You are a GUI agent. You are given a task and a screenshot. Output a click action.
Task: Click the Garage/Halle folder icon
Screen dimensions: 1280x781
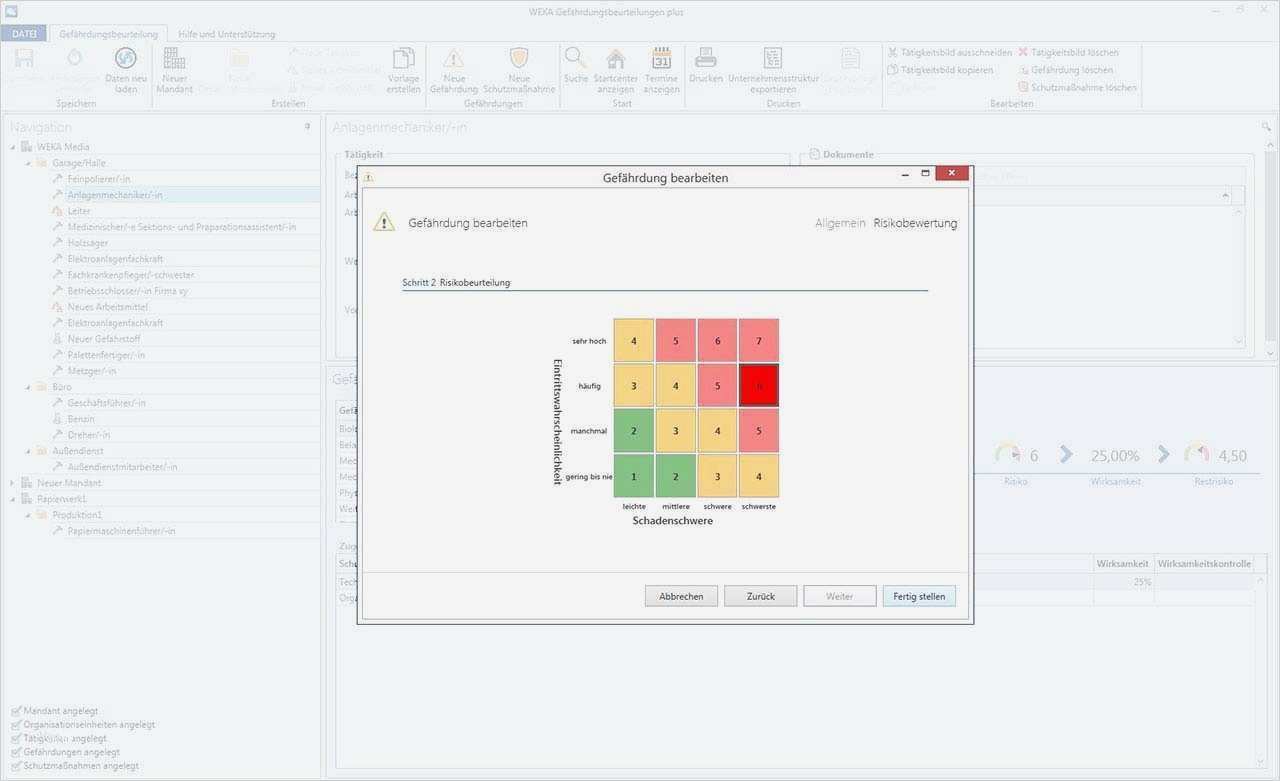pyautogui.click(x=42, y=163)
